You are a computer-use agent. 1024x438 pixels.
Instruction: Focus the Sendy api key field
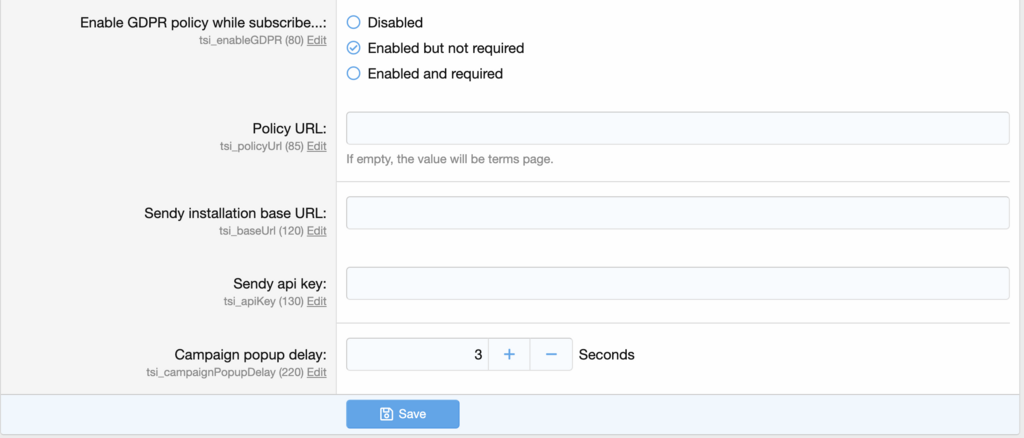677,283
